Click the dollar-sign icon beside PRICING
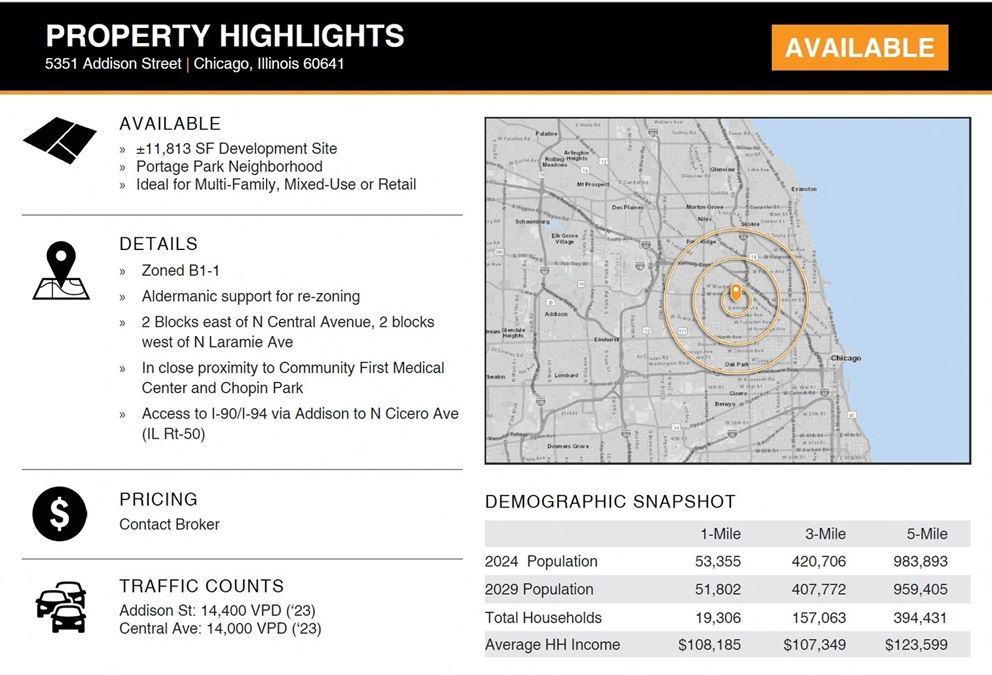 59,513
